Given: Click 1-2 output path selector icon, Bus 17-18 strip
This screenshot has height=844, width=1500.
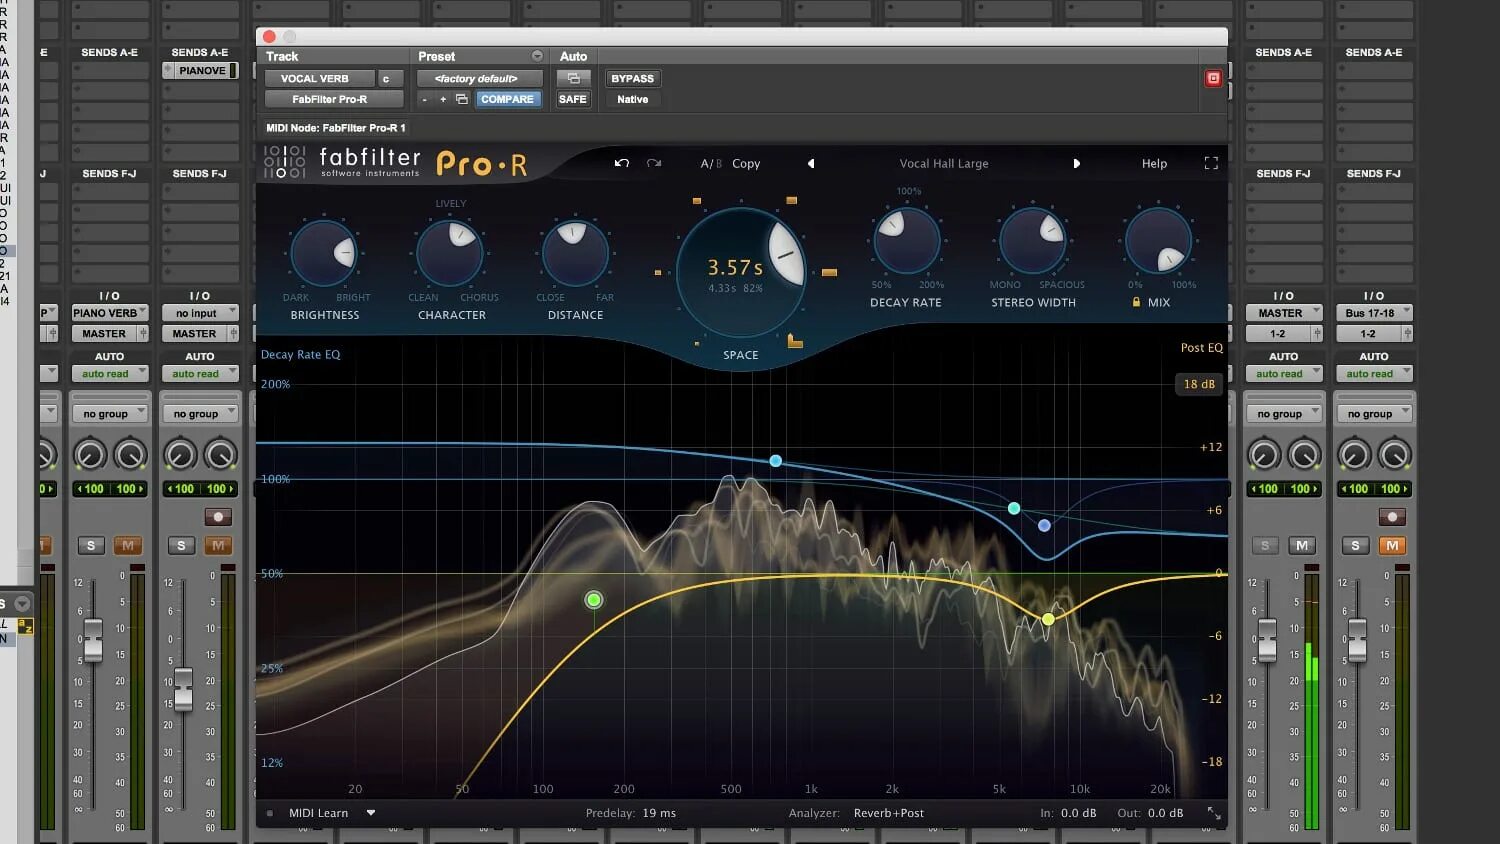Looking at the screenshot, I should tap(1407, 333).
